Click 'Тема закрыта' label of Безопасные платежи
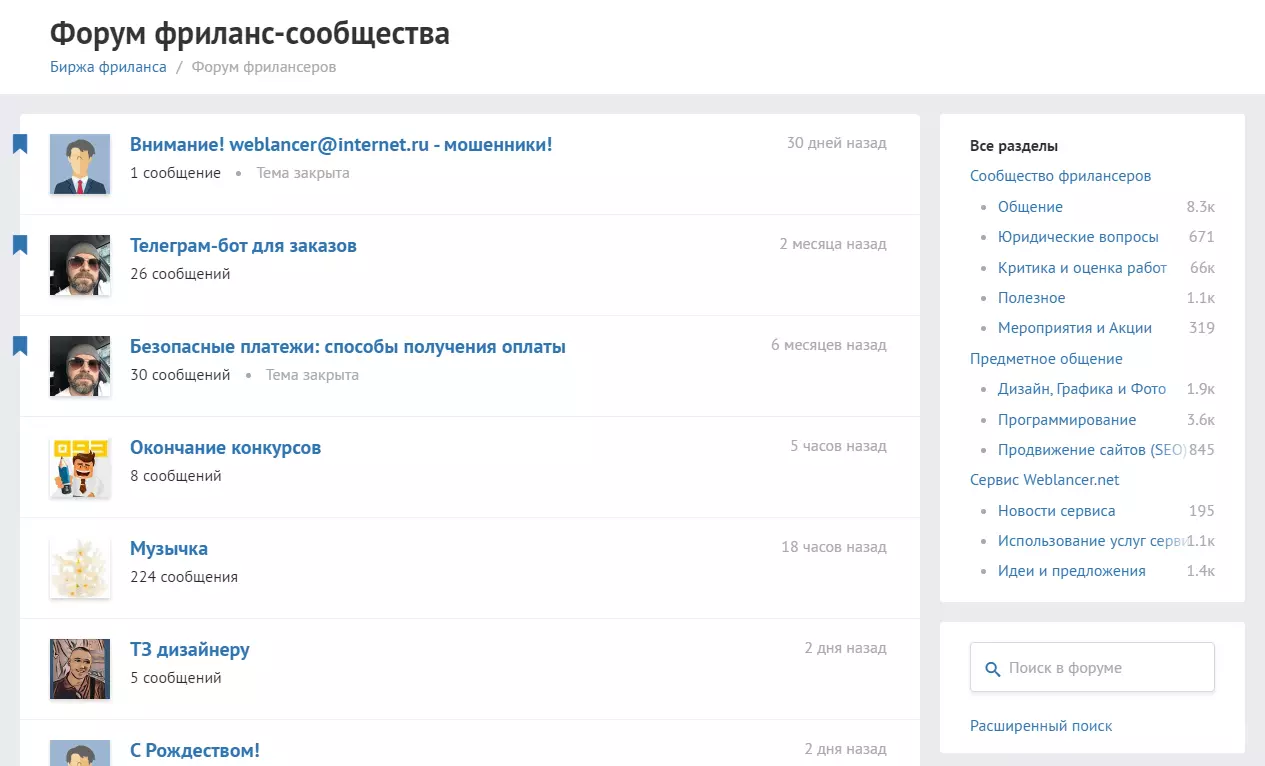This screenshot has height=766, width=1265. tap(312, 375)
